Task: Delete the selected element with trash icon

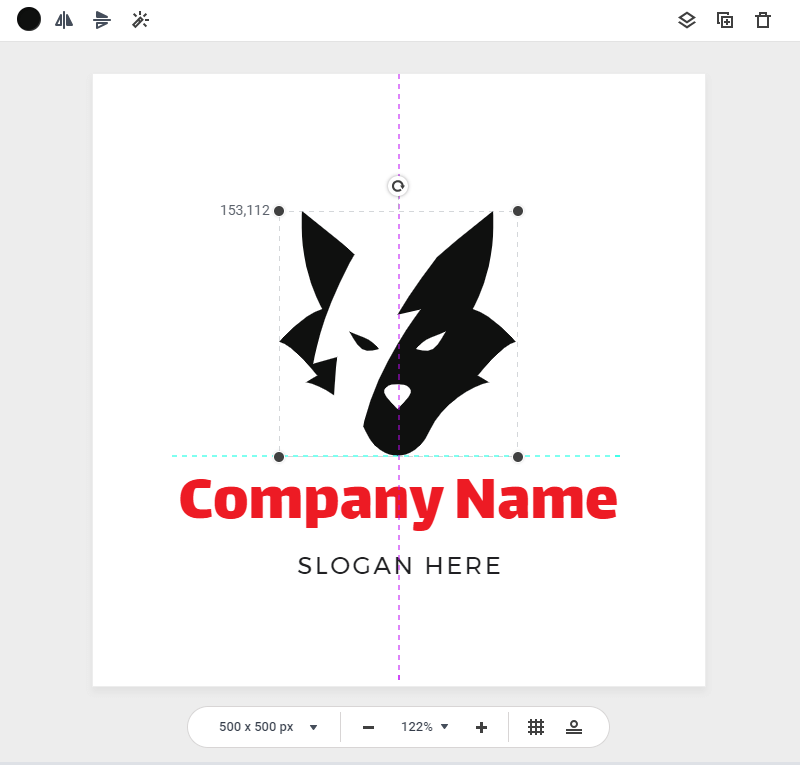Action: point(763,20)
